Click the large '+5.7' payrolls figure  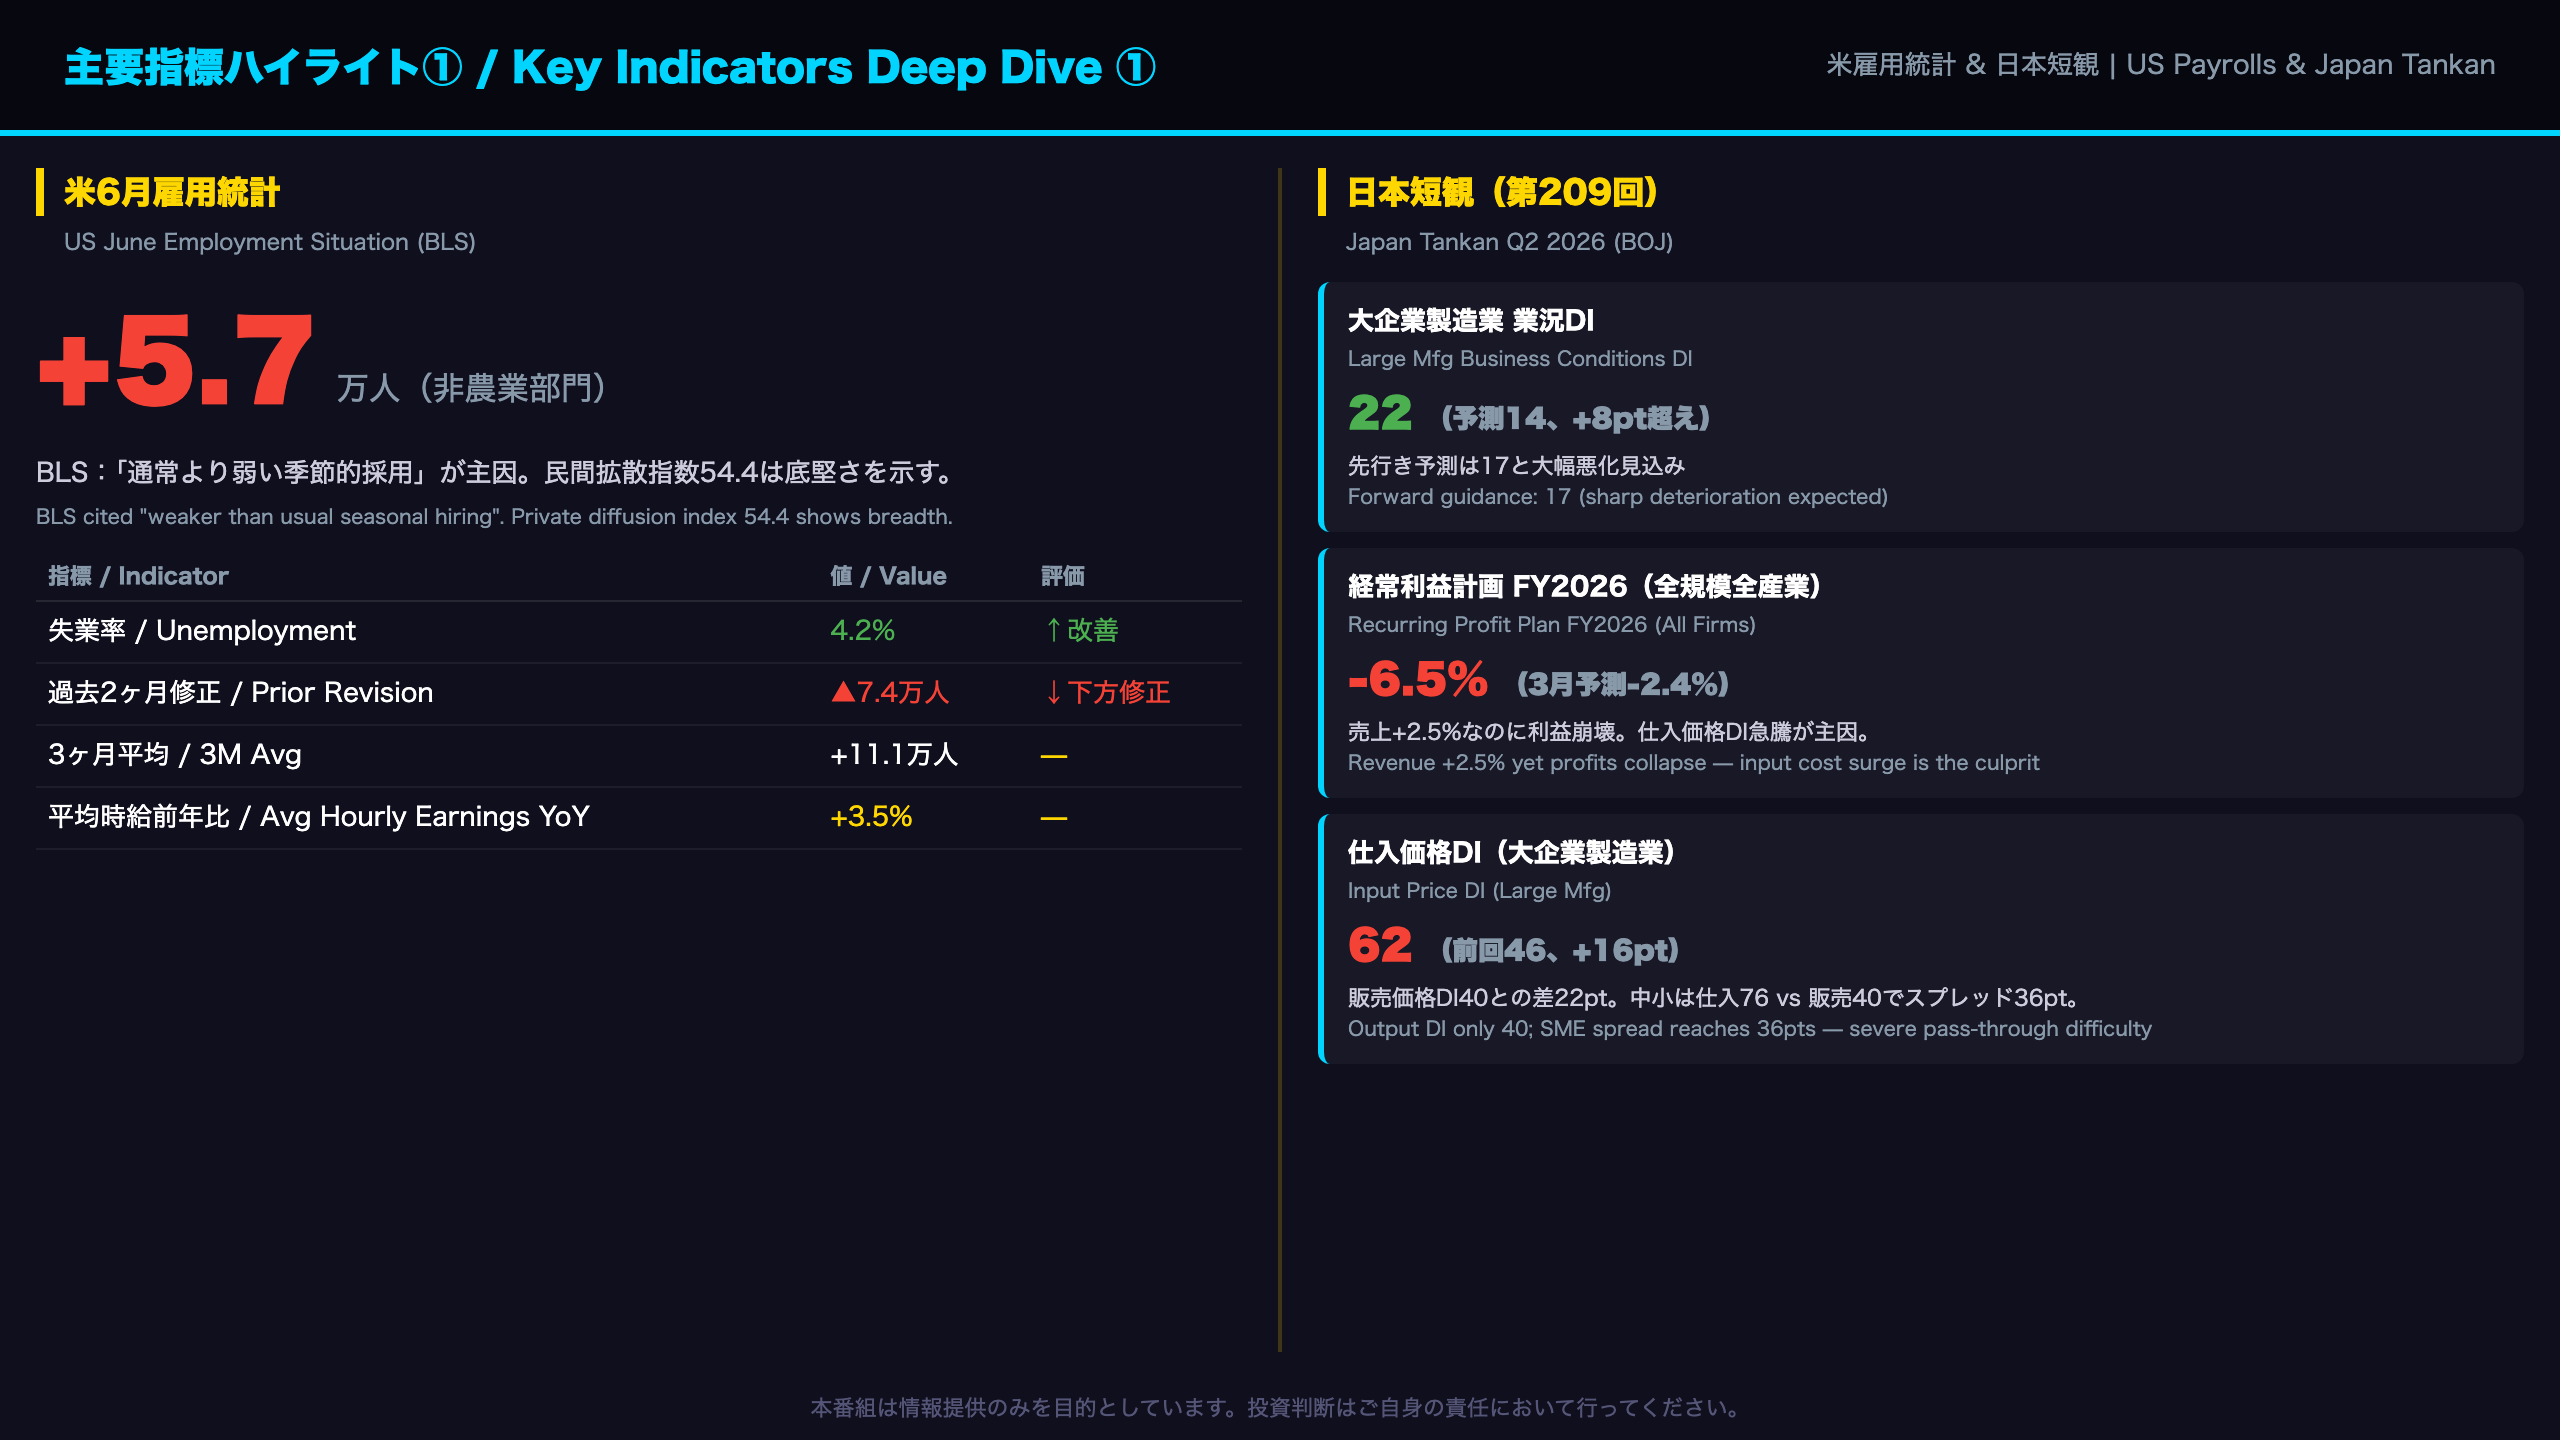coord(176,360)
